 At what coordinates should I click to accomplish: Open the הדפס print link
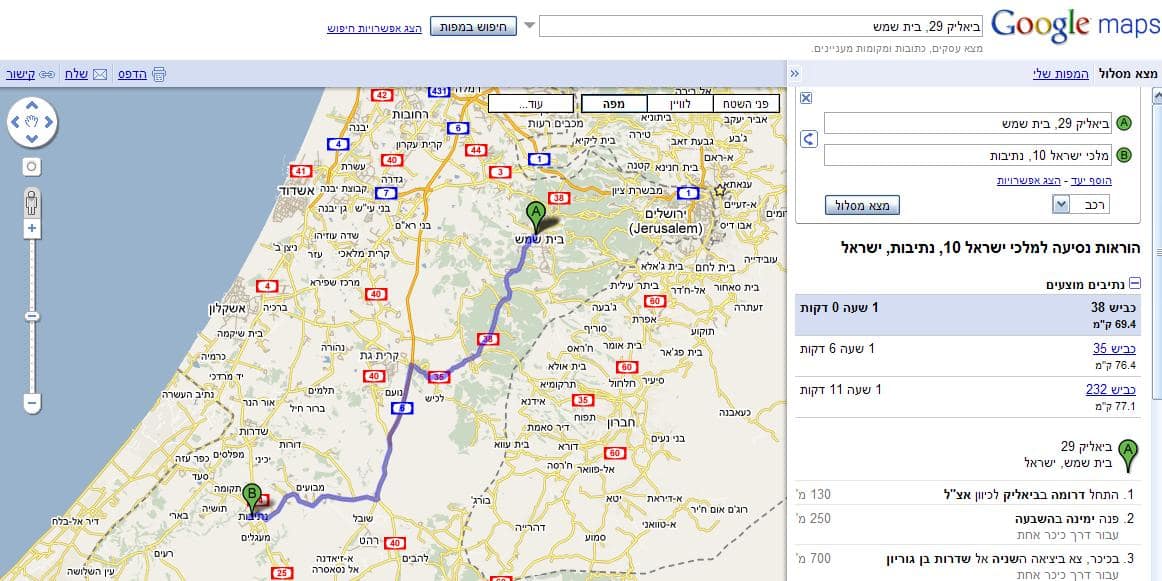tap(133, 74)
